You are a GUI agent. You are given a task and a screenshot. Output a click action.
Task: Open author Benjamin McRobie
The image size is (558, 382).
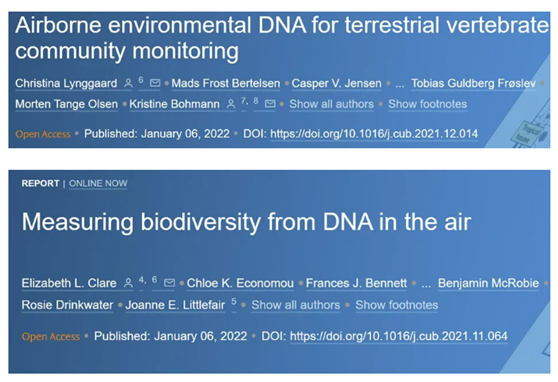click(488, 283)
